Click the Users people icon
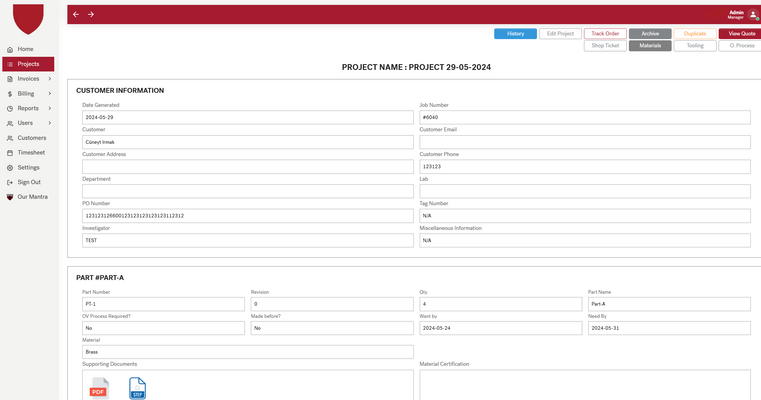Screen dimensions: 761x400 (10, 123)
